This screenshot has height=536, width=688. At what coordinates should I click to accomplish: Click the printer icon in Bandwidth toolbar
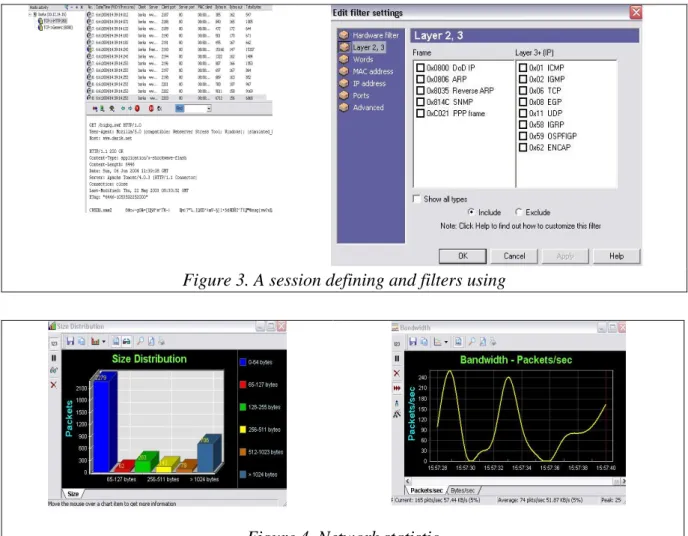coord(493,342)
